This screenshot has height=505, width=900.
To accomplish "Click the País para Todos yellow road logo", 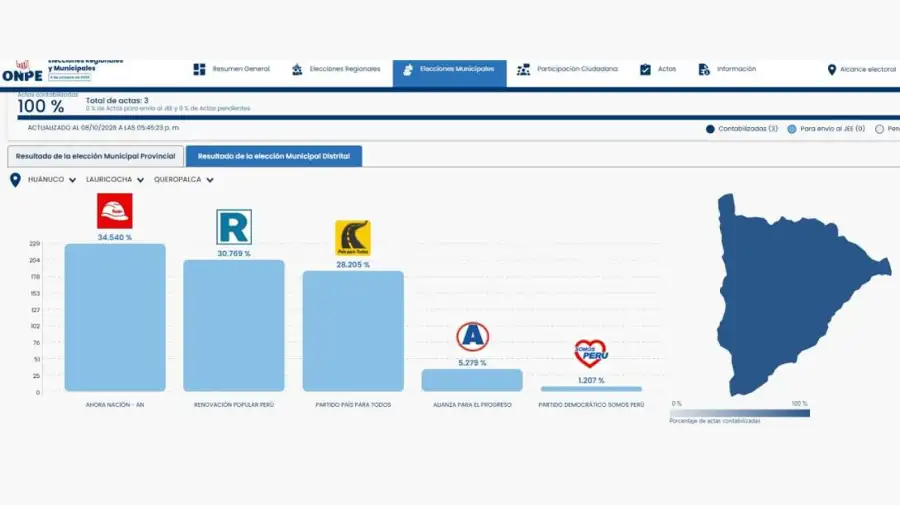I will 353,238.
